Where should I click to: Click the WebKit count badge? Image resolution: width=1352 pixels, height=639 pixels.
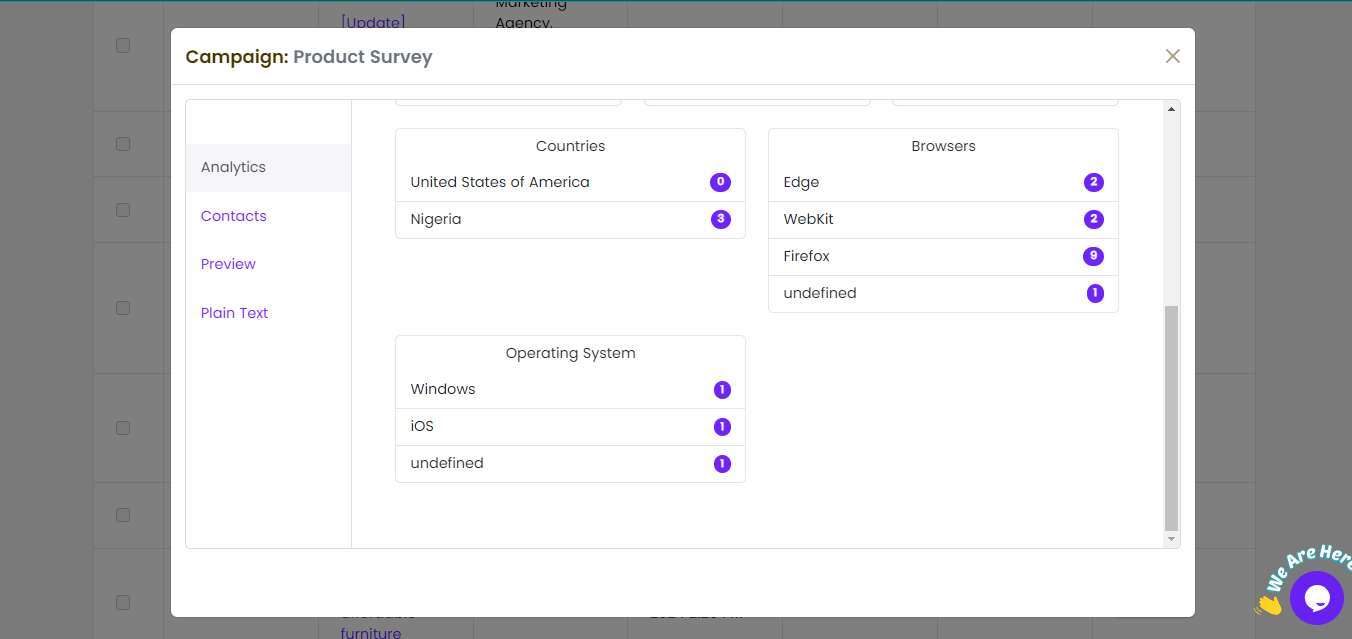pyautogui.click(x=1093, y=220)
